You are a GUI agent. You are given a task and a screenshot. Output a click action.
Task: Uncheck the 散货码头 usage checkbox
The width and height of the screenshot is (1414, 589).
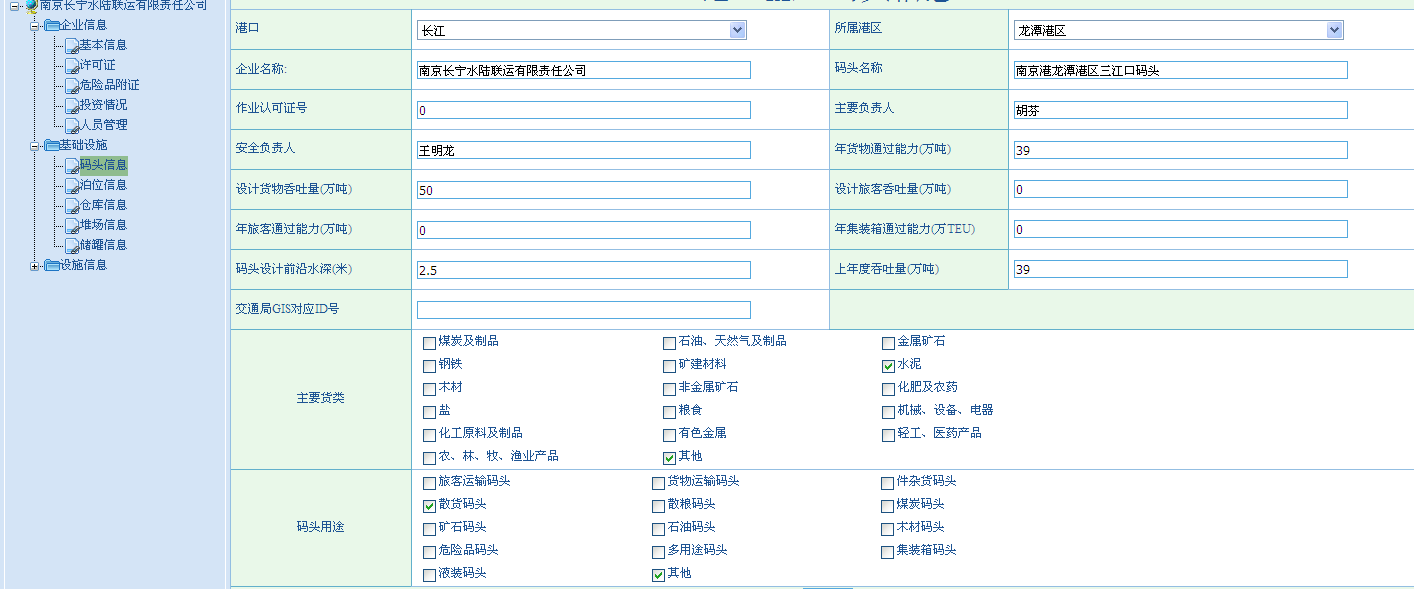click(x=429, y=506)
